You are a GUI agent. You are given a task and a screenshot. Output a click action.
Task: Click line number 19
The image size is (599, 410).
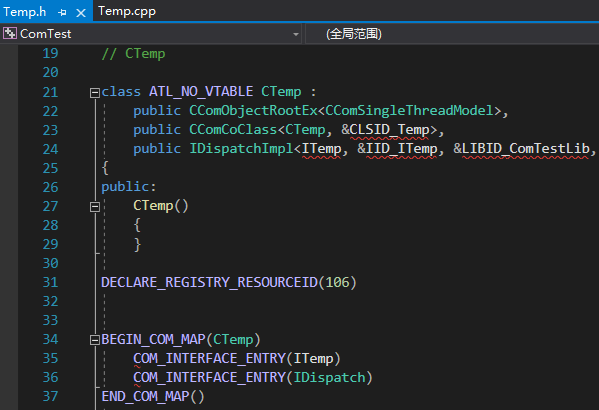point(50,53)
